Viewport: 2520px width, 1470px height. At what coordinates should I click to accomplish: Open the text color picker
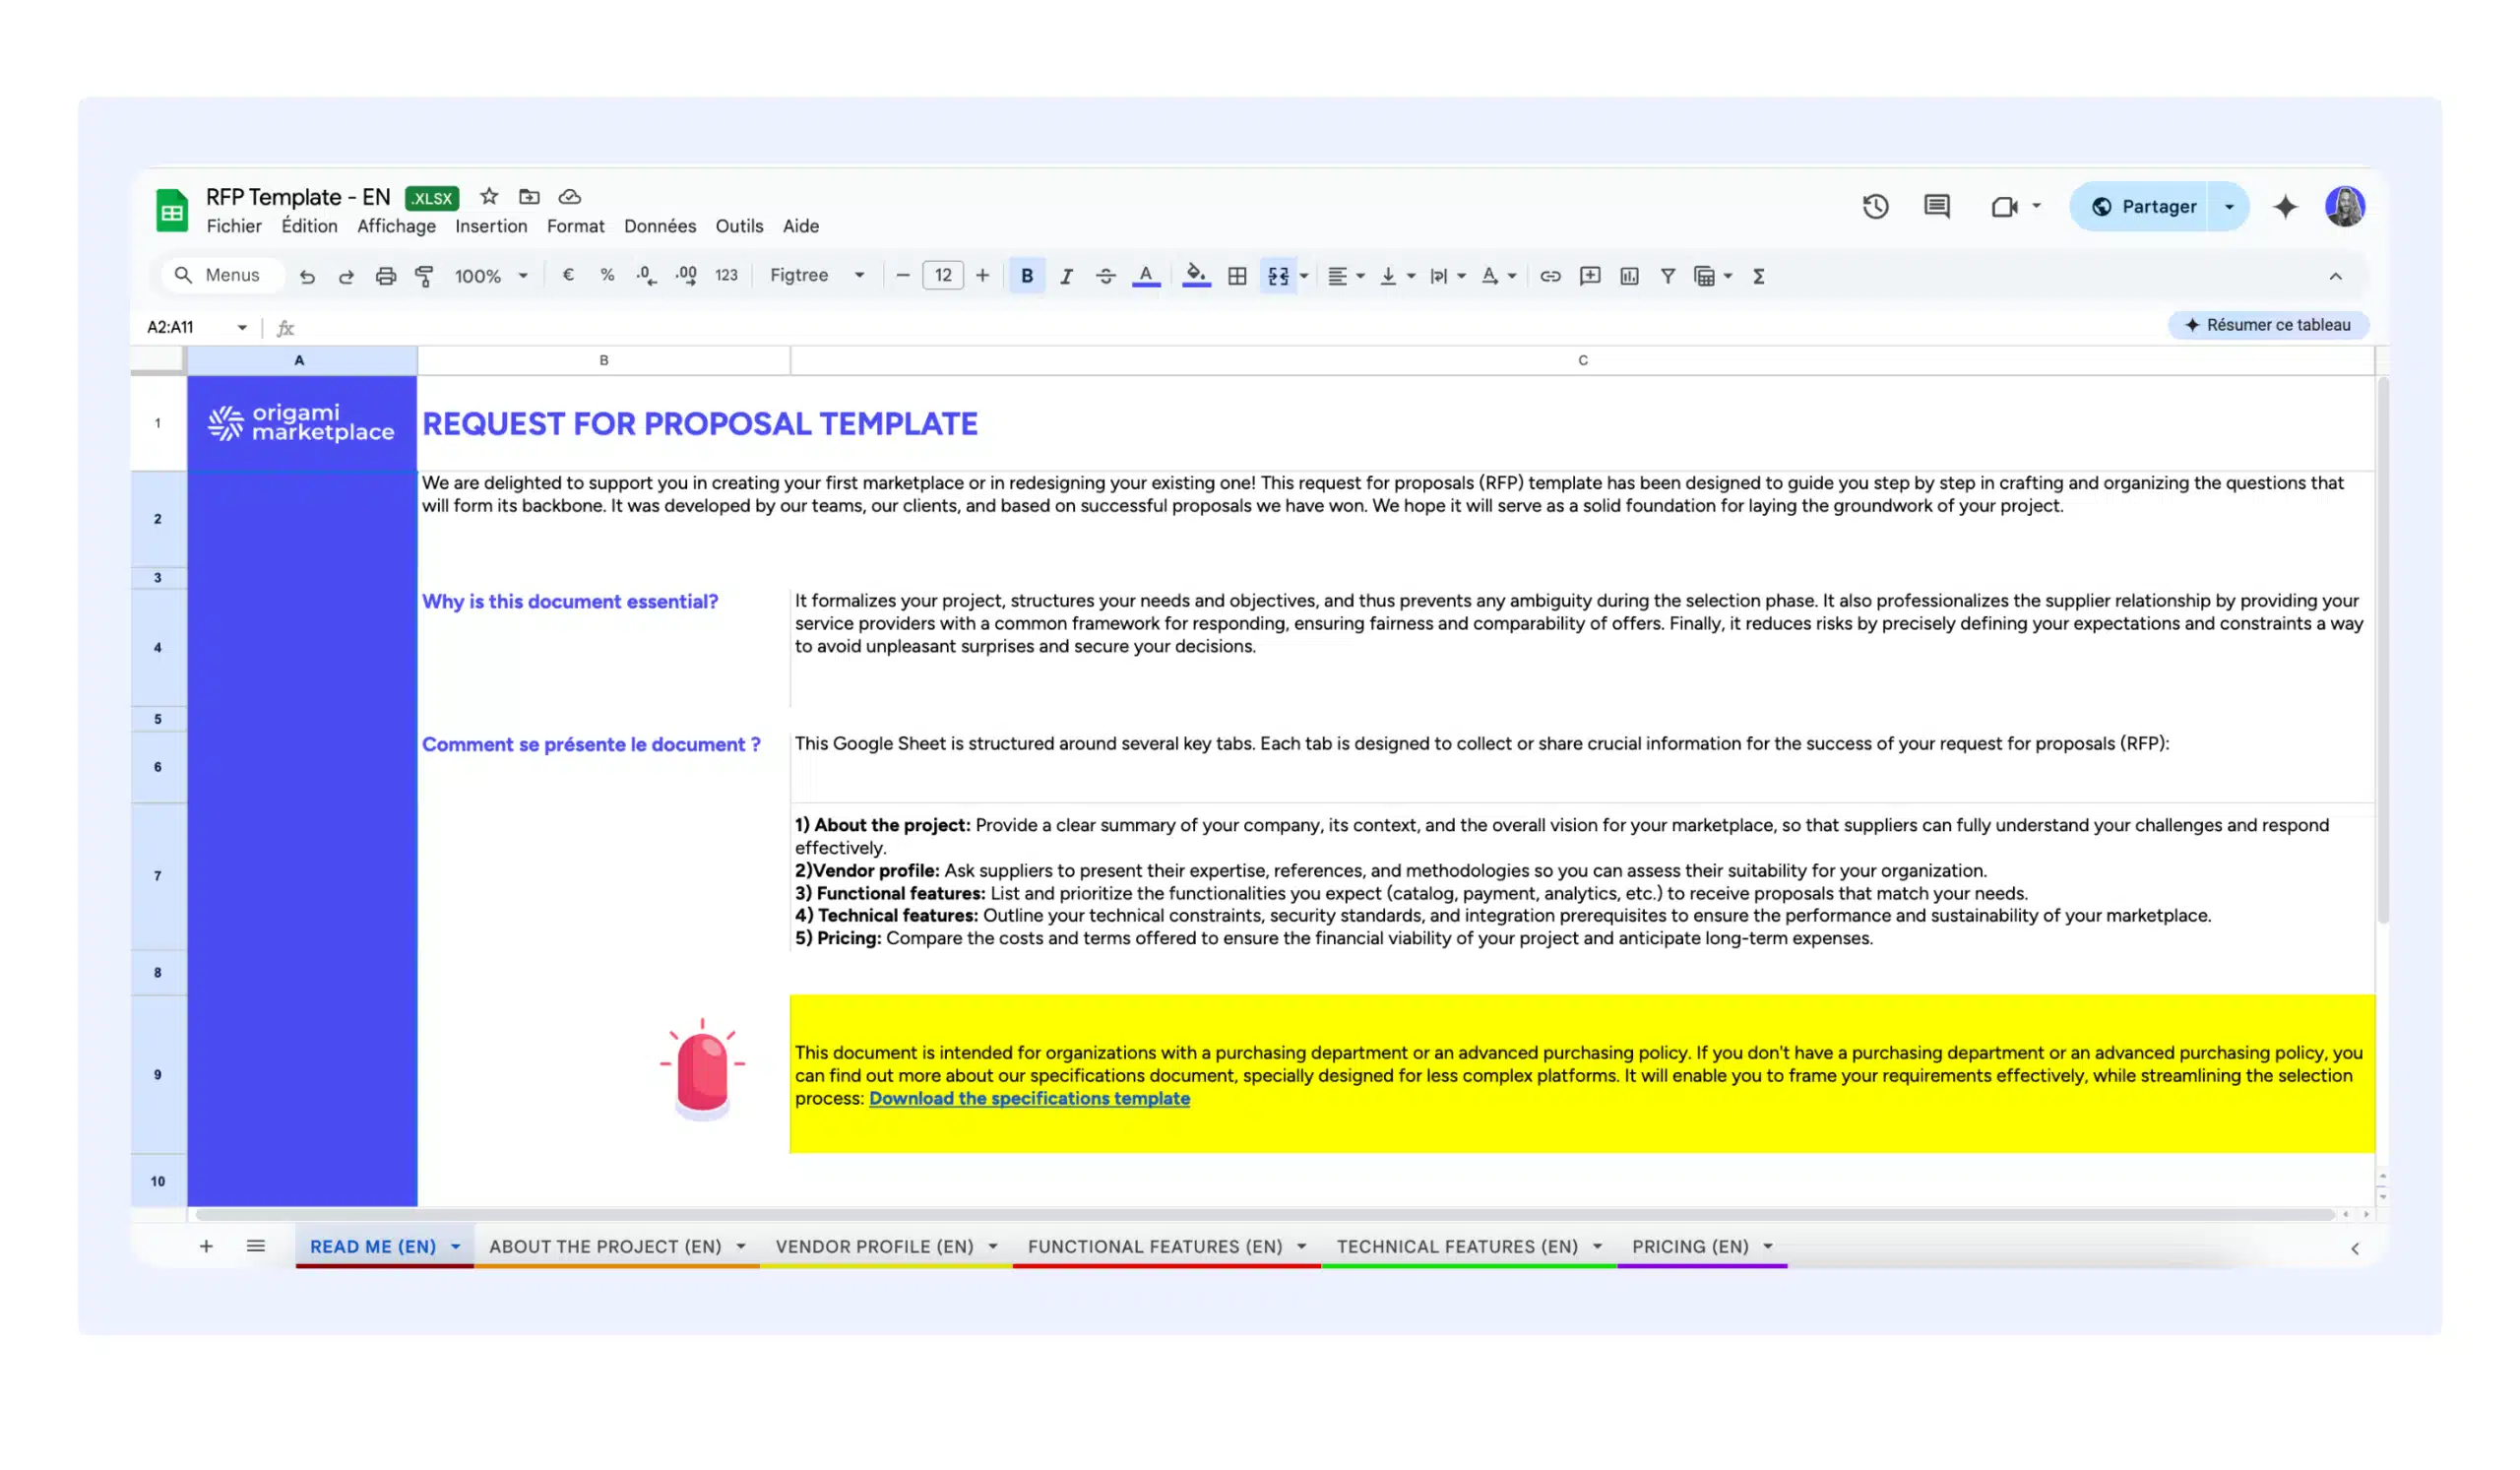[1146, 276]
